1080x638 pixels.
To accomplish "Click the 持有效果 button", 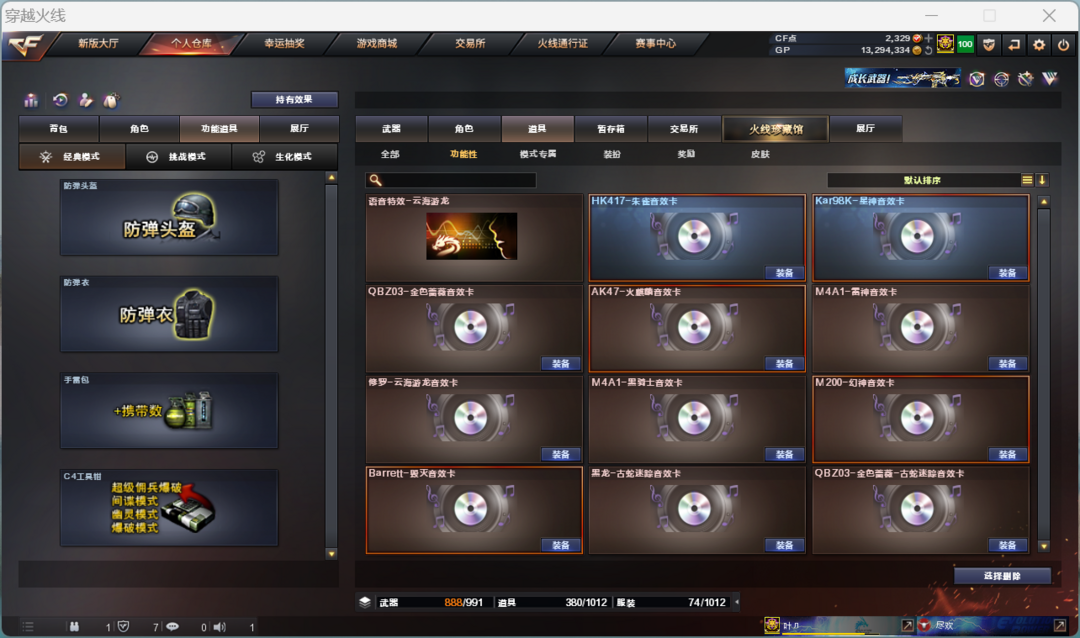I will (x=294, y=100).
